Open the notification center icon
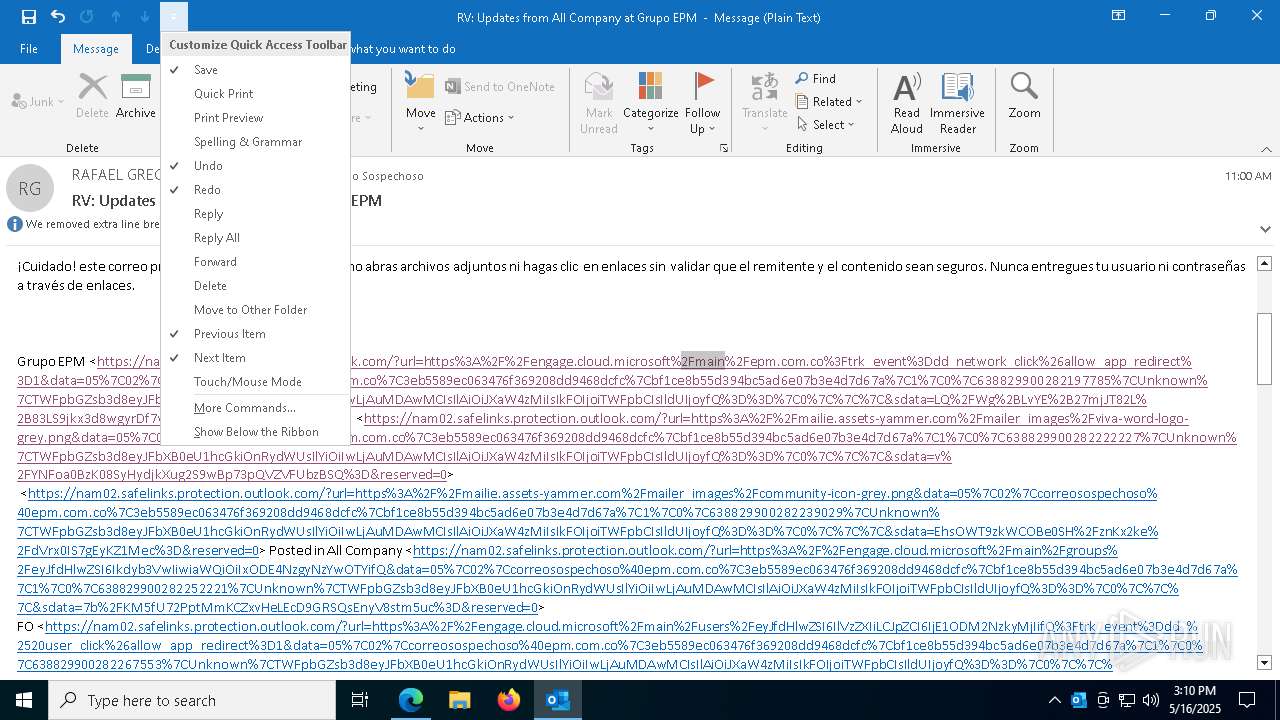This screenshot has width=1280, height=720. pos(1247,700)
